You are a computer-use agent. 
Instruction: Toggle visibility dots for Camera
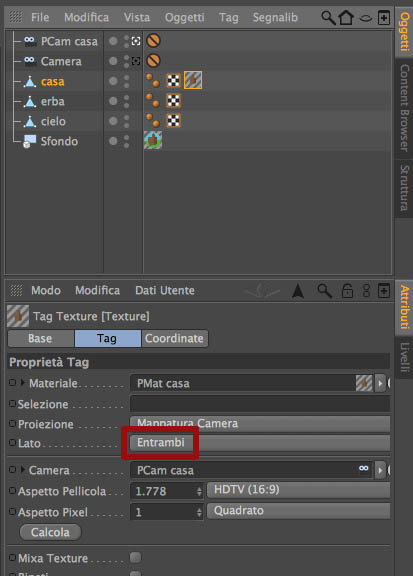126,61
